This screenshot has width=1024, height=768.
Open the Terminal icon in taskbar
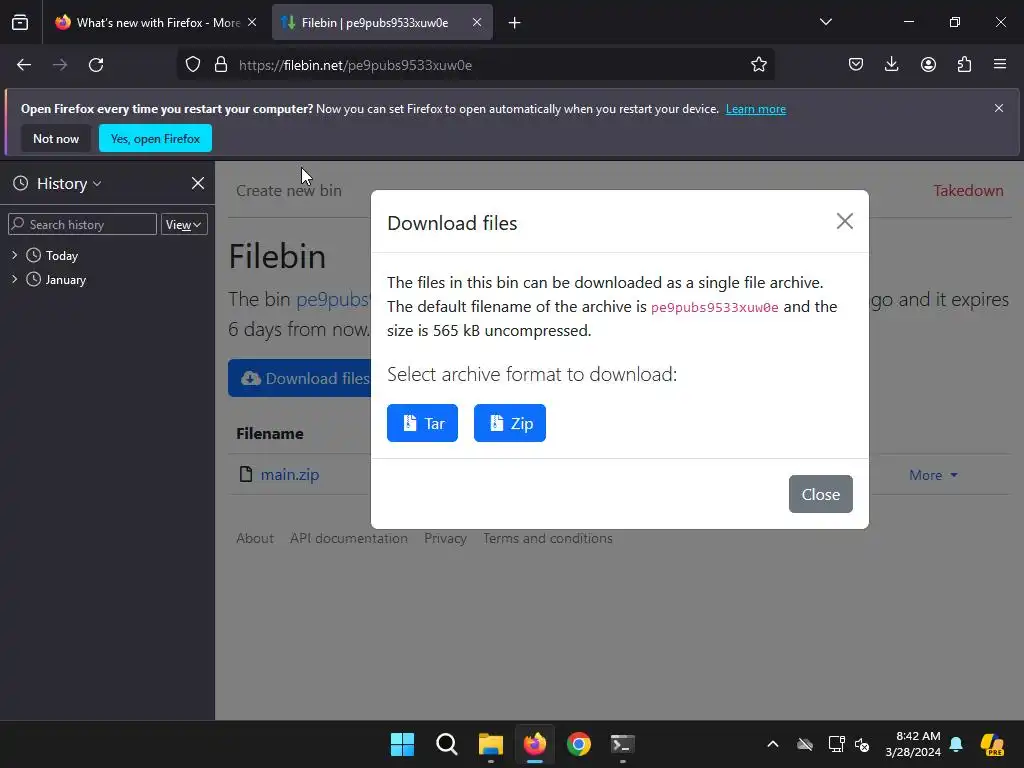(x=622, y=744)
